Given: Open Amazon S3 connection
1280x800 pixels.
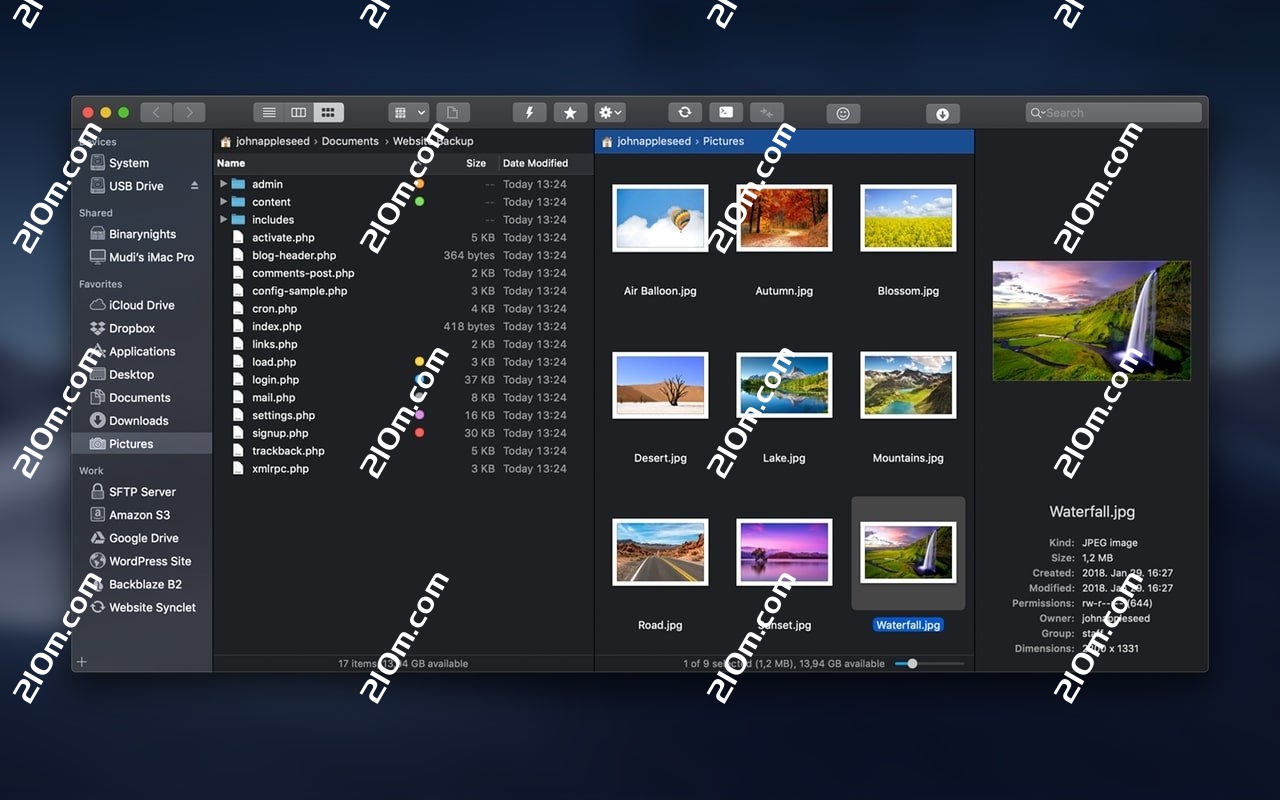Looking at the screenshot, I should point(141,515).
